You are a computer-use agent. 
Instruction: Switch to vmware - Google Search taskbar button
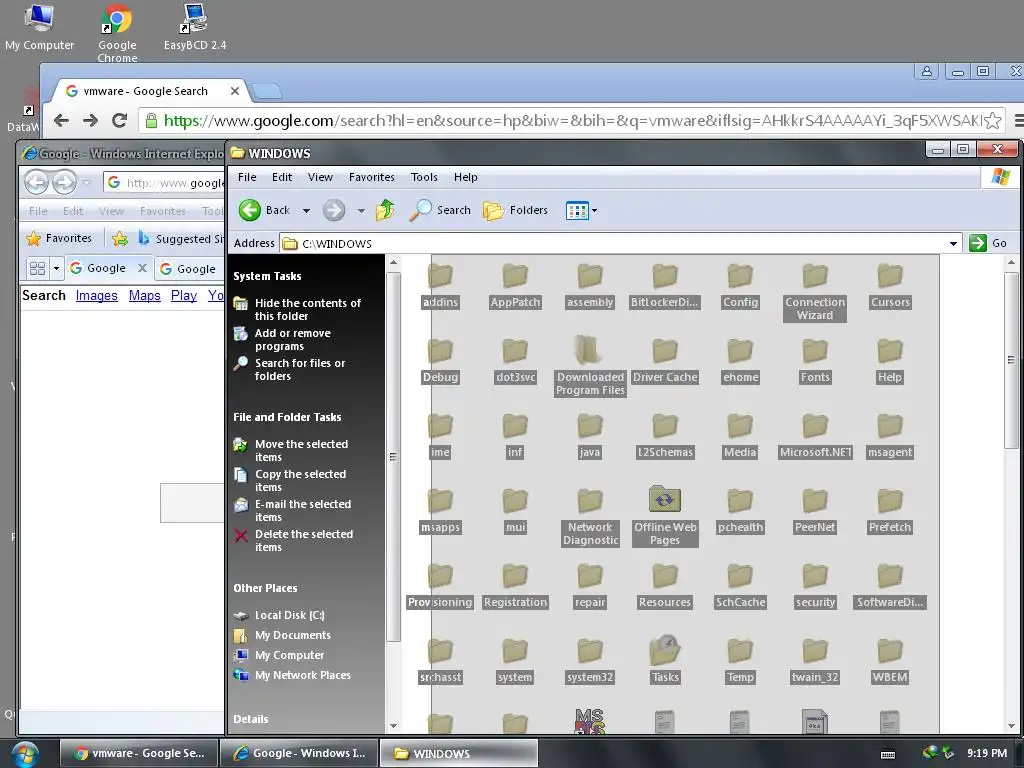click(x=138, y=754)
